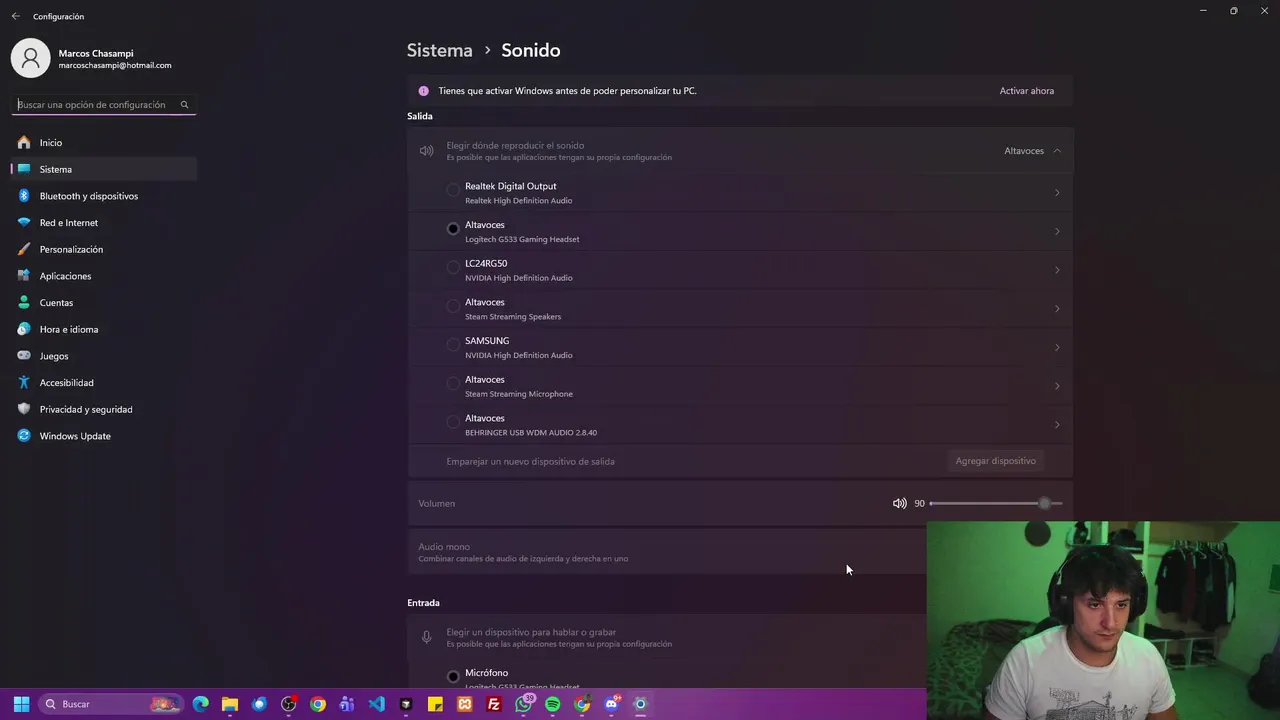Click the Windows Update sidebar icon
This screenshot has width=1280, height=720.
coord(24,436)
